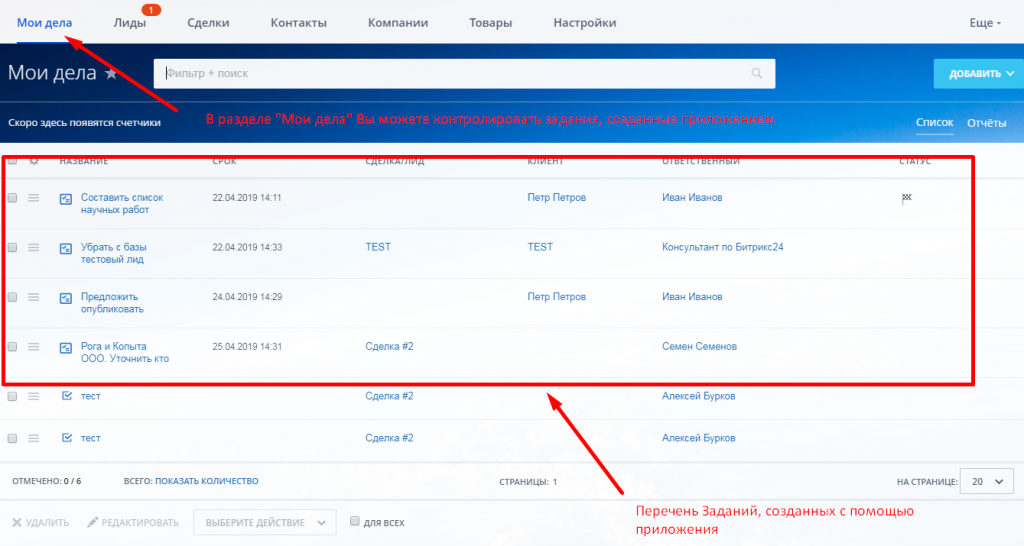The height and width of the screenshot is (546, 1024).
Task: Open the Мои дела tab
Action: (x=44, y=22)
